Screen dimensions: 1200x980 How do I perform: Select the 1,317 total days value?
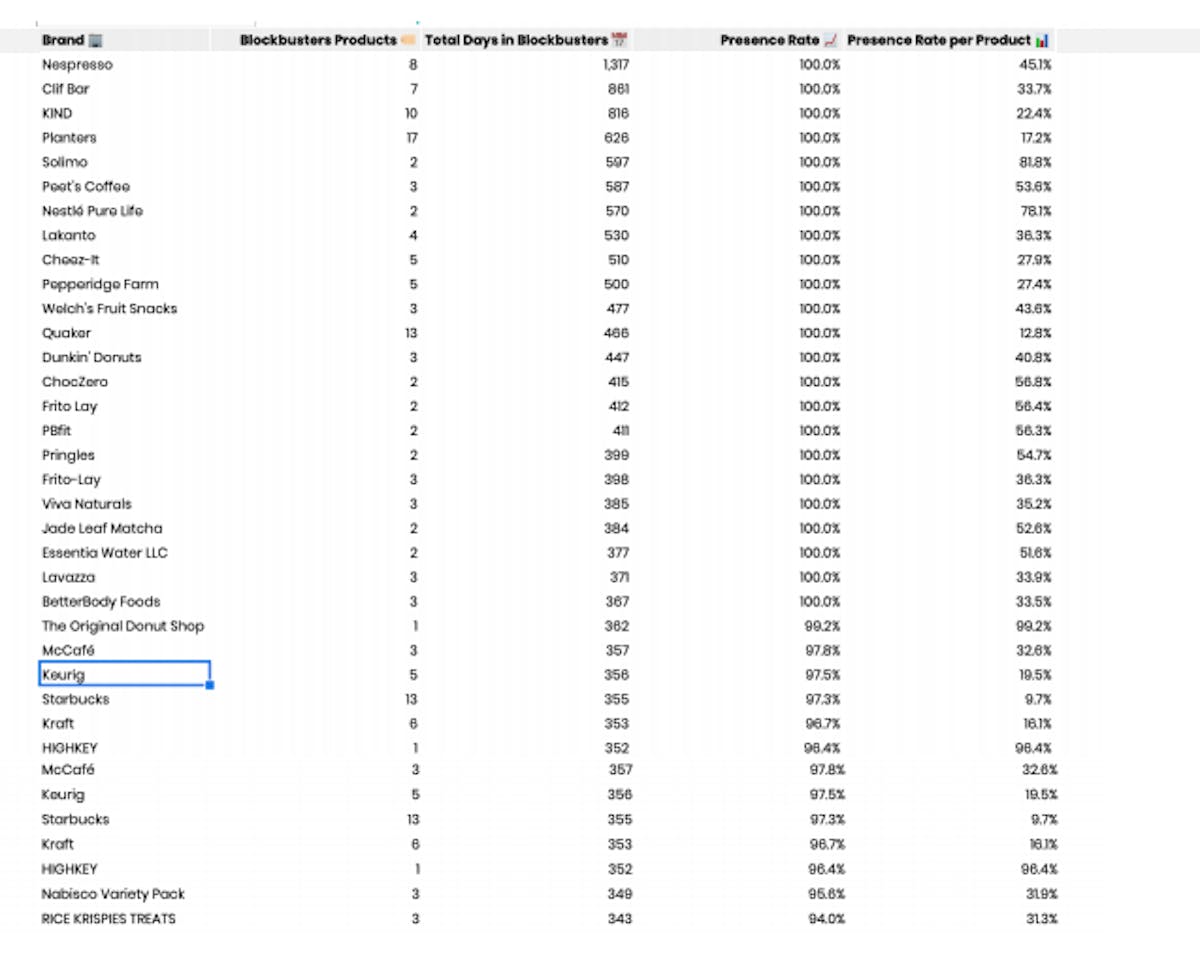point(615,65)
